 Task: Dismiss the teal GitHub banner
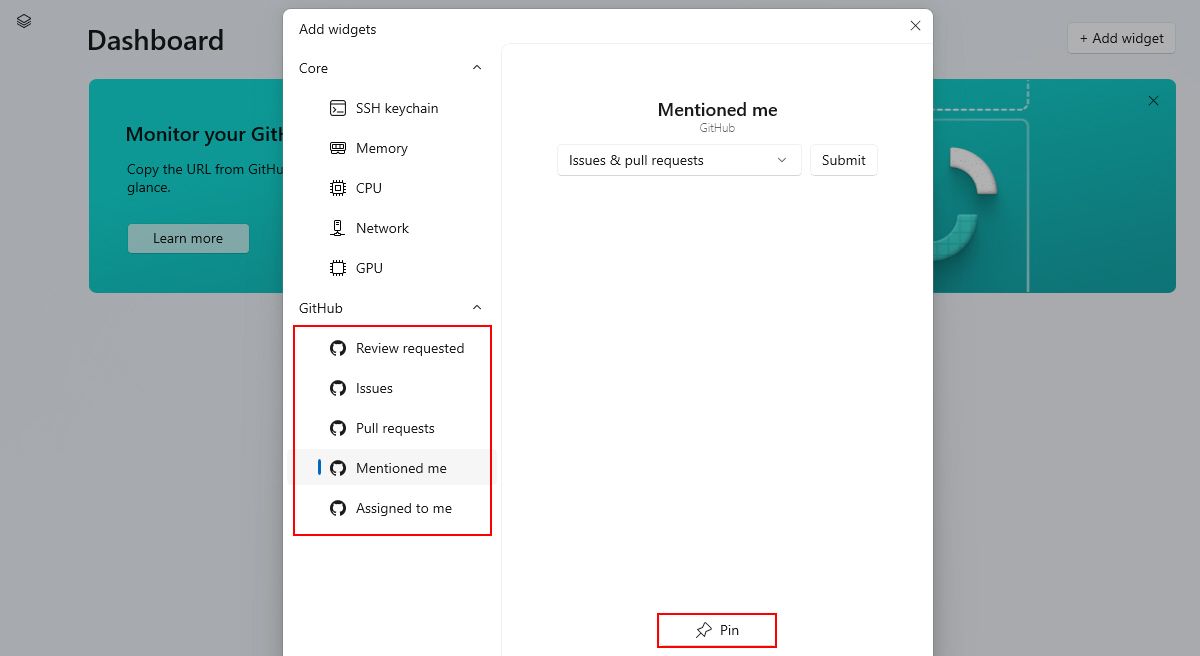(x=1154, y=101)
